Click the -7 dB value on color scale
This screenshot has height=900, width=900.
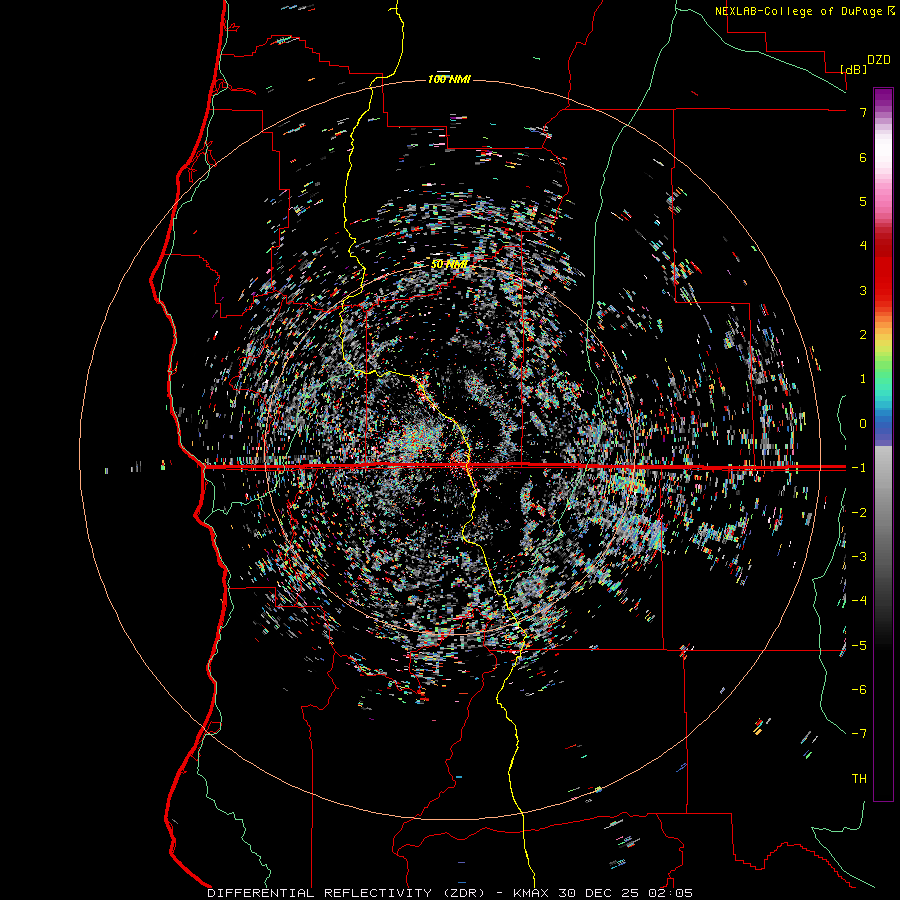pyautogui.click(x=859, y=734)
